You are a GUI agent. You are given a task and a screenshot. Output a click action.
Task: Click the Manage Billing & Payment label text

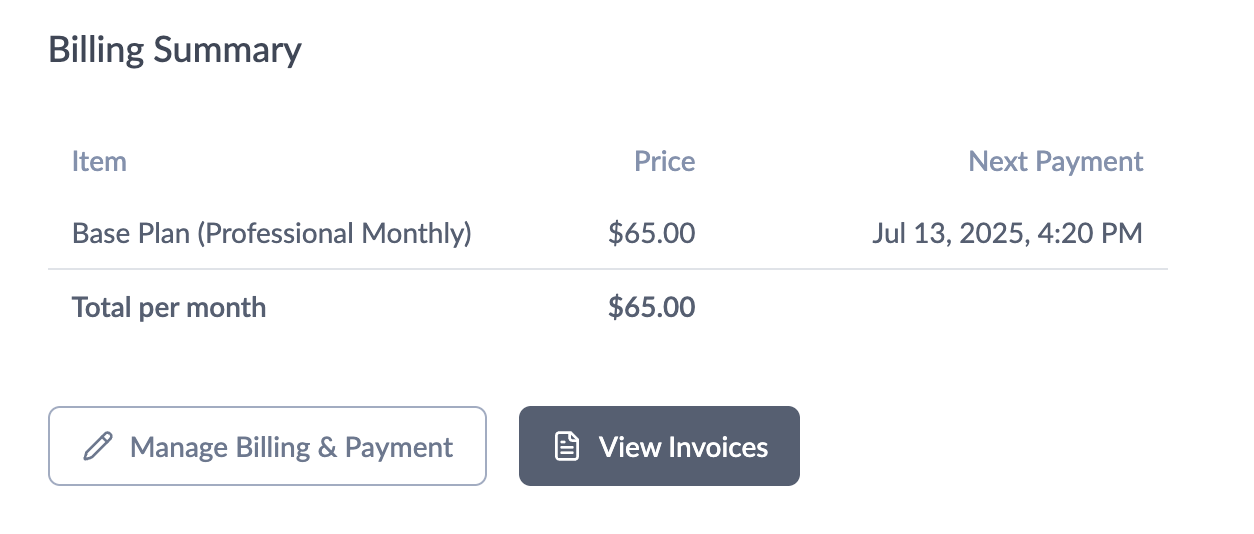pos(292,447)
